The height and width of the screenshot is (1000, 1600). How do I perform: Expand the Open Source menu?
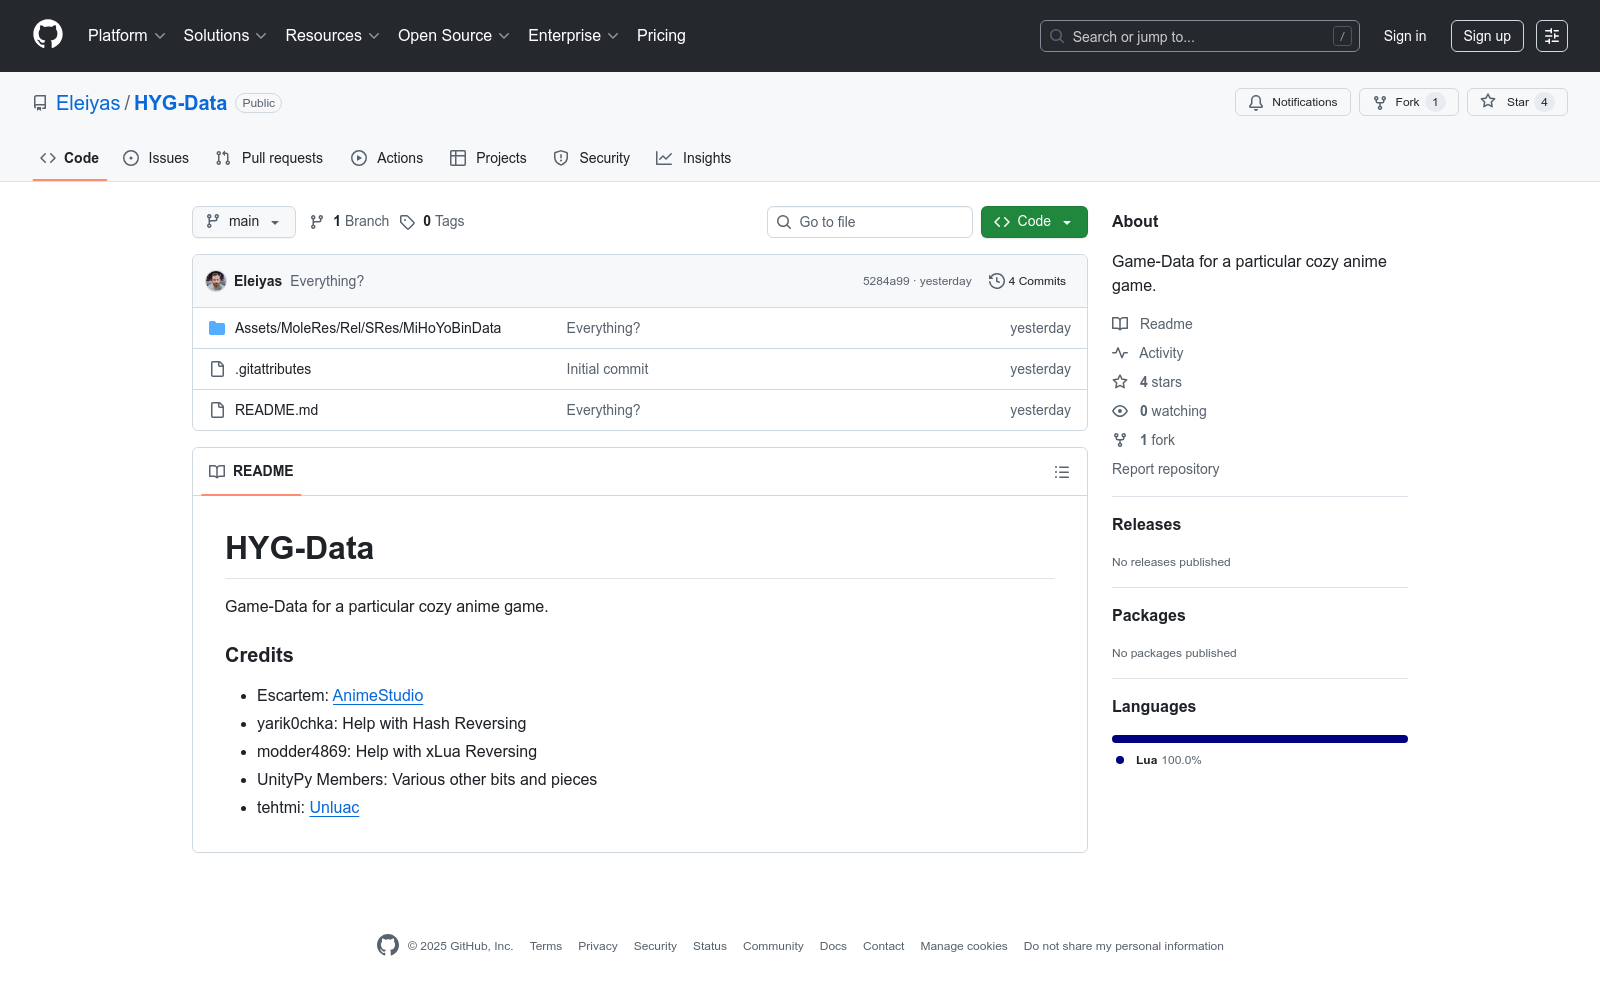pyautogui.click(x=454, y=35)
